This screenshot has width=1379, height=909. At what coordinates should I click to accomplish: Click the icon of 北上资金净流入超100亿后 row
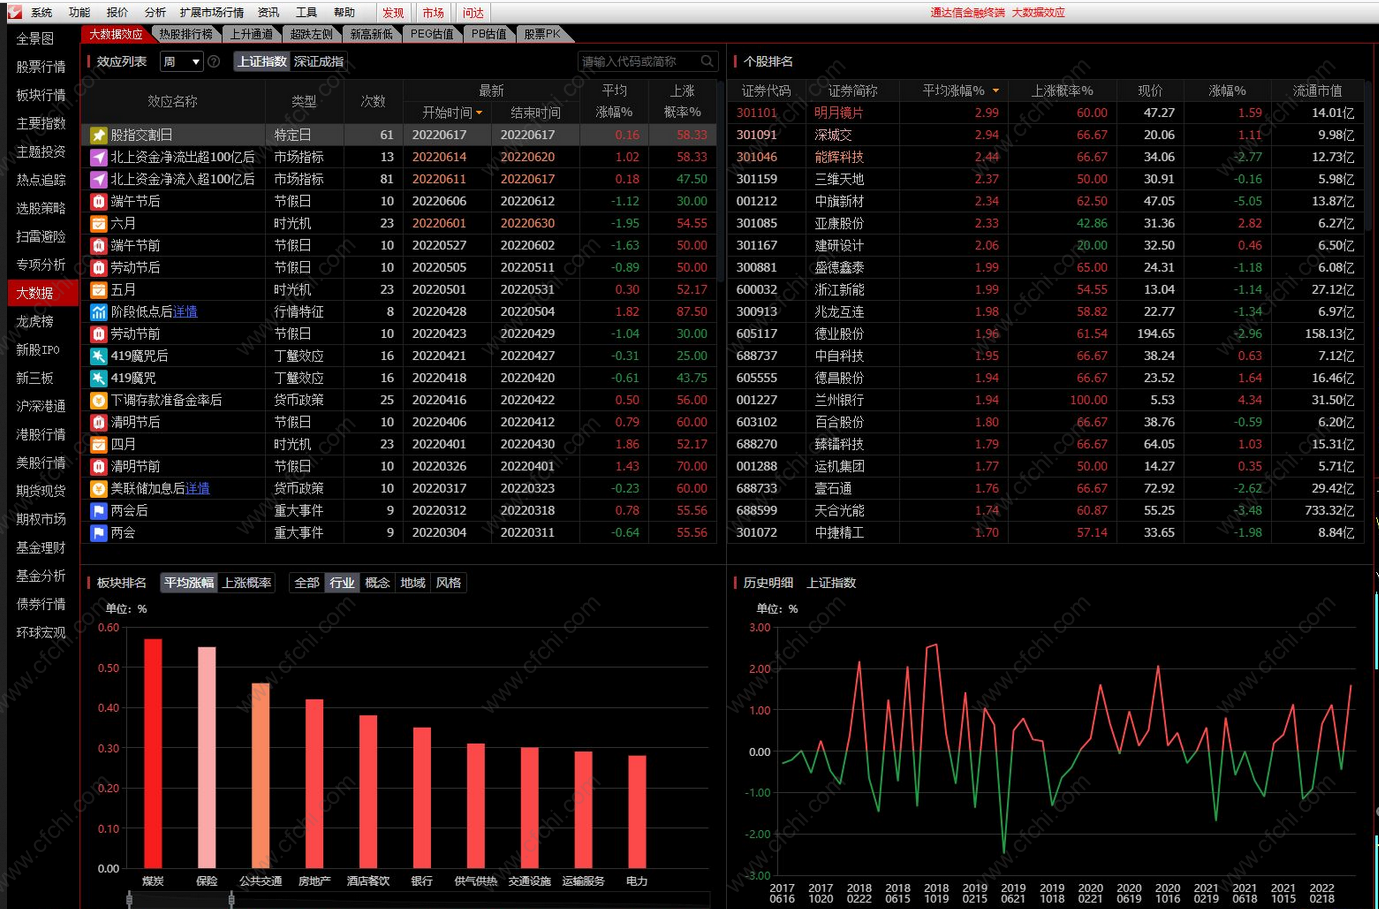98,179
